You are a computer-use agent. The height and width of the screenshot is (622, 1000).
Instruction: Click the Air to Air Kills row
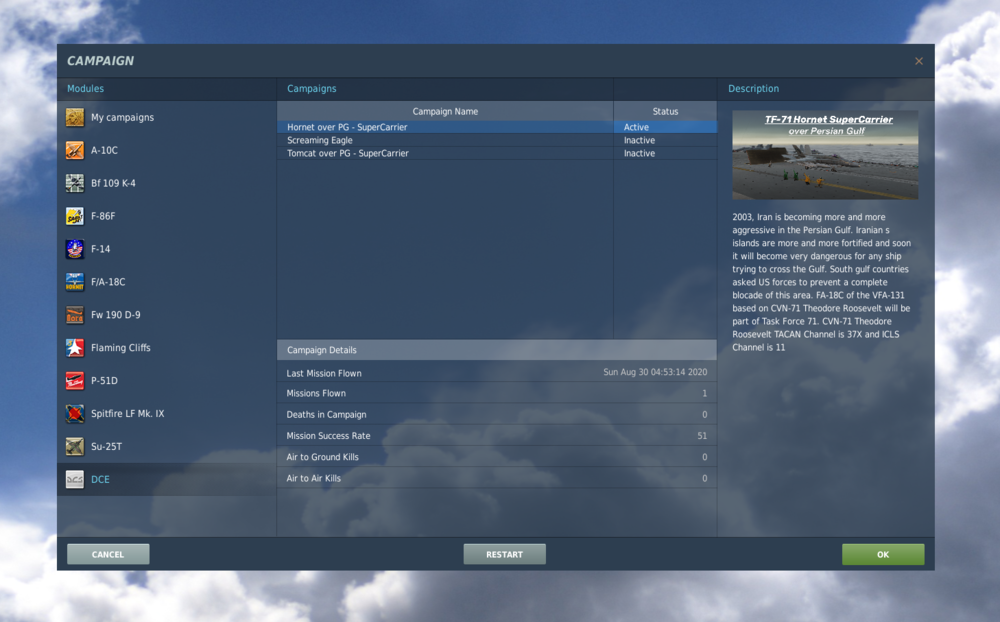click(x=497, y=478)
